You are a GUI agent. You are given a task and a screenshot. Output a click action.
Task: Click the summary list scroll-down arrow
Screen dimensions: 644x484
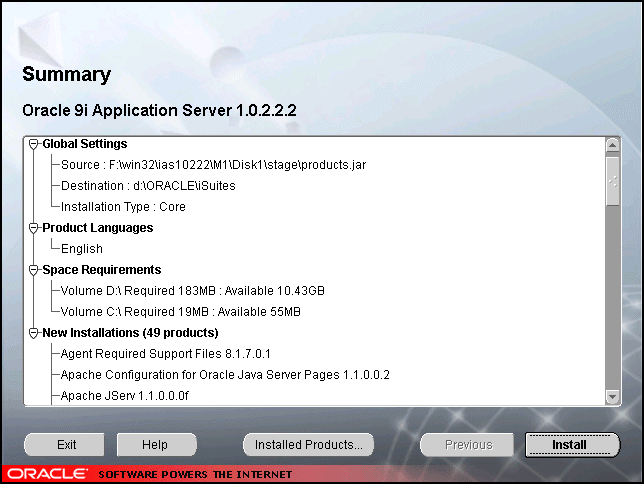pyautogui.click(x=612, y=397)
